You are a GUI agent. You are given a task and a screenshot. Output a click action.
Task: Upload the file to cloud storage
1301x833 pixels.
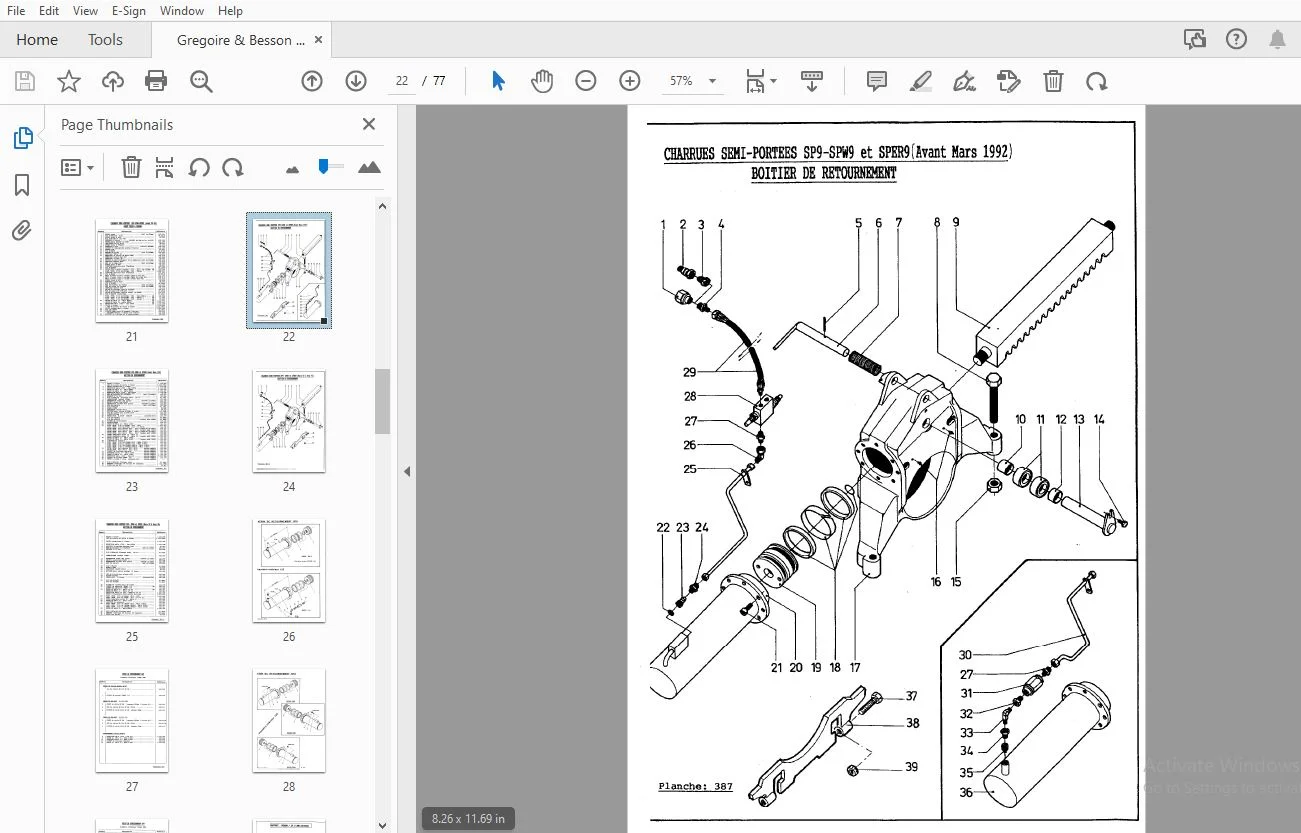pos(113,81)
